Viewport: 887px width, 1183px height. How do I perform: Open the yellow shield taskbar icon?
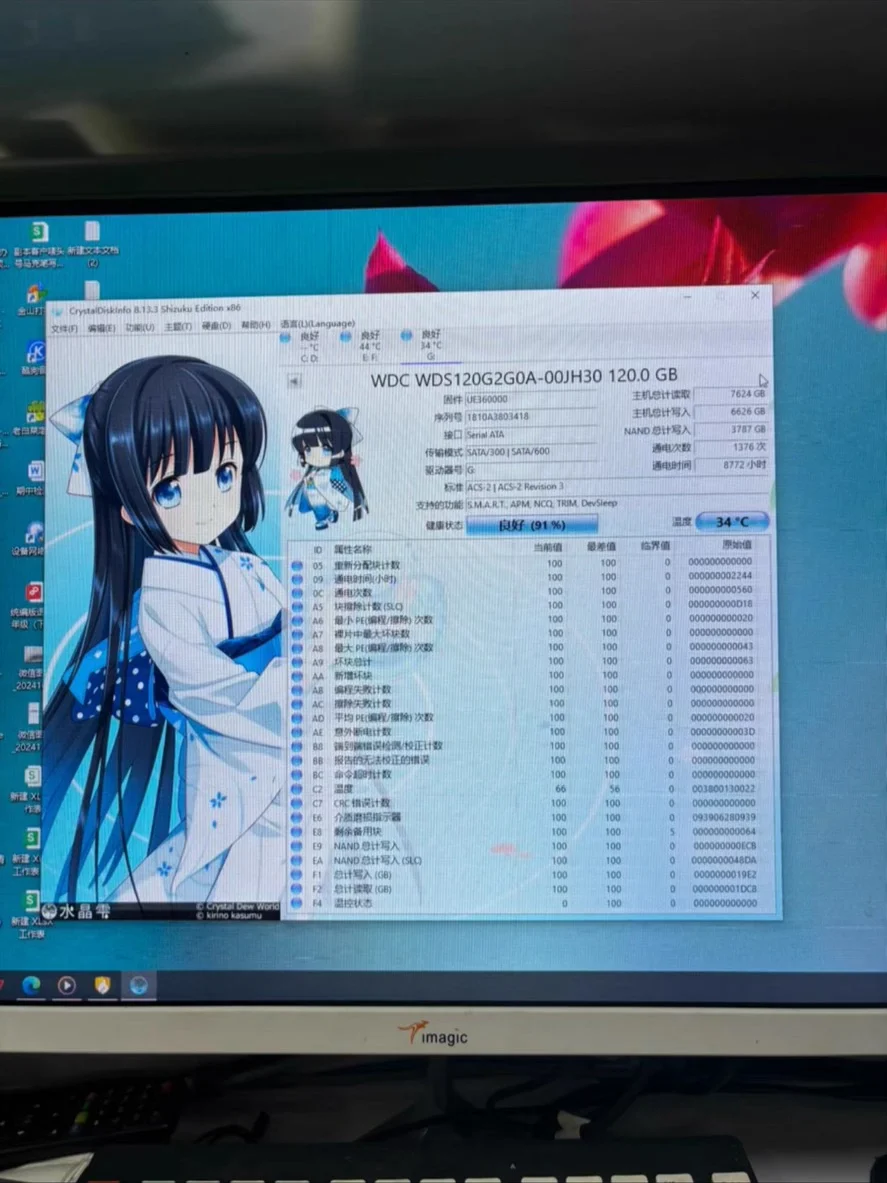tap(103, 985)
